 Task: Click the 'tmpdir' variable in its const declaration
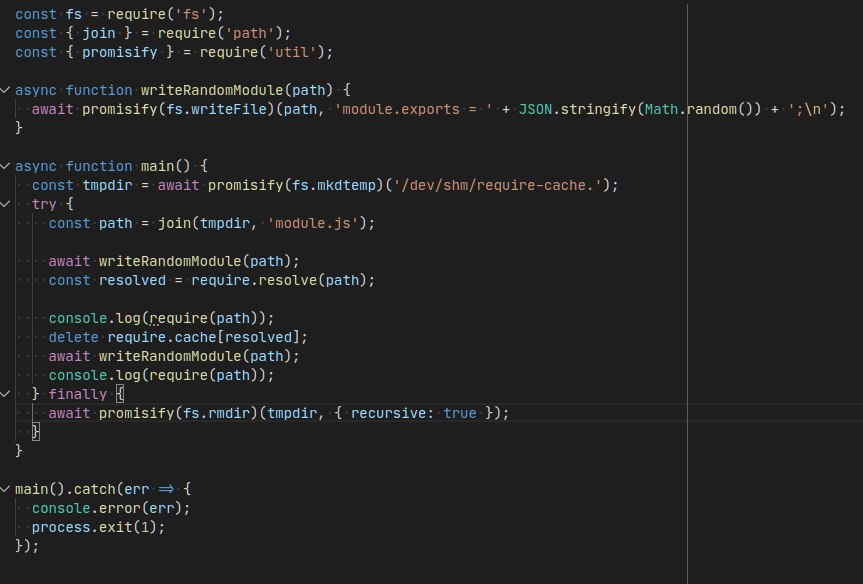point(107,185)
